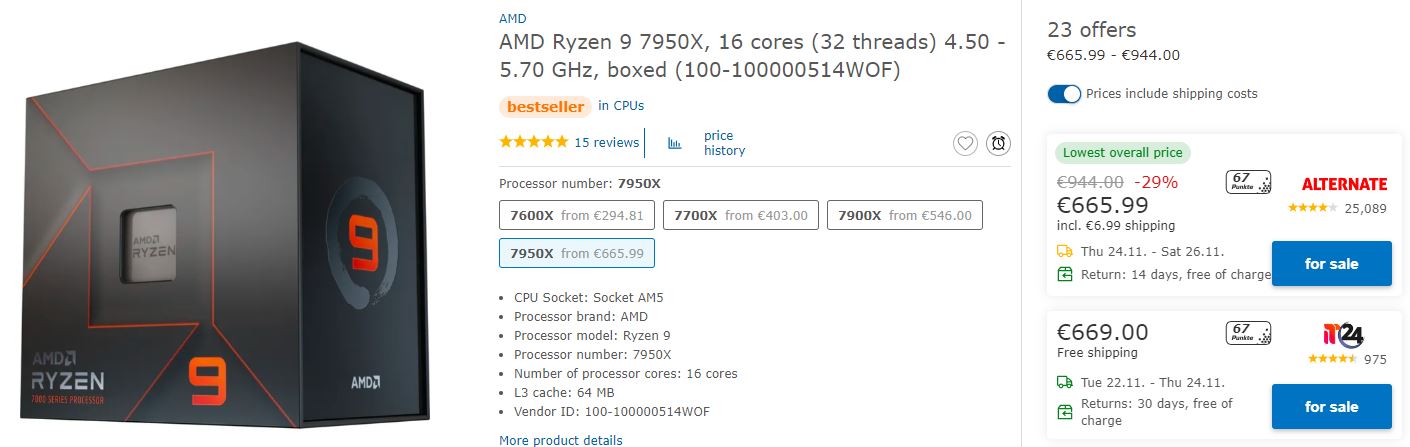Viewport: 1410px width, 447px height.
Task: Set a price alert with alarm clock icon
Action: [x=998, y=144]
